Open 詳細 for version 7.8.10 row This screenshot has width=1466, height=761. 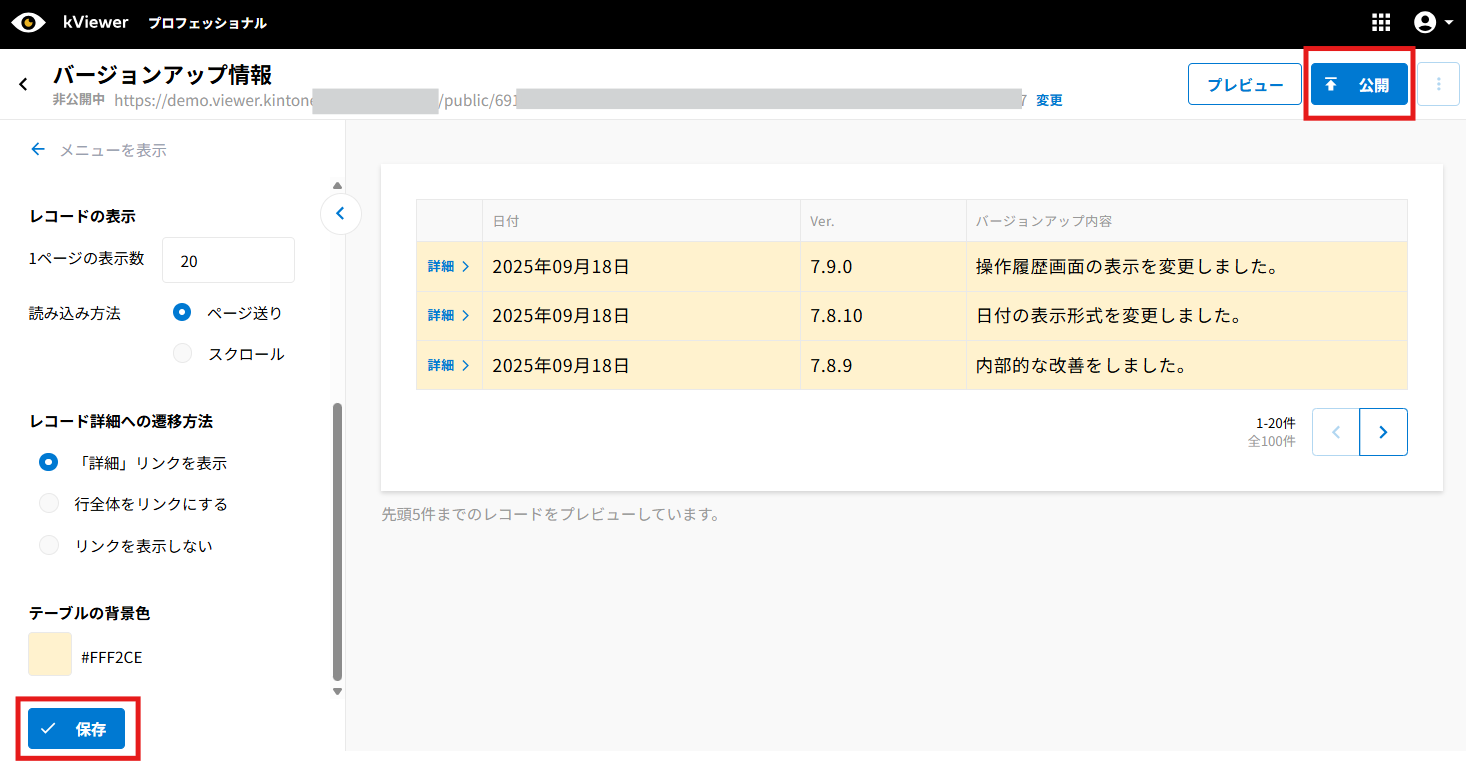click(x=448, y=316)
